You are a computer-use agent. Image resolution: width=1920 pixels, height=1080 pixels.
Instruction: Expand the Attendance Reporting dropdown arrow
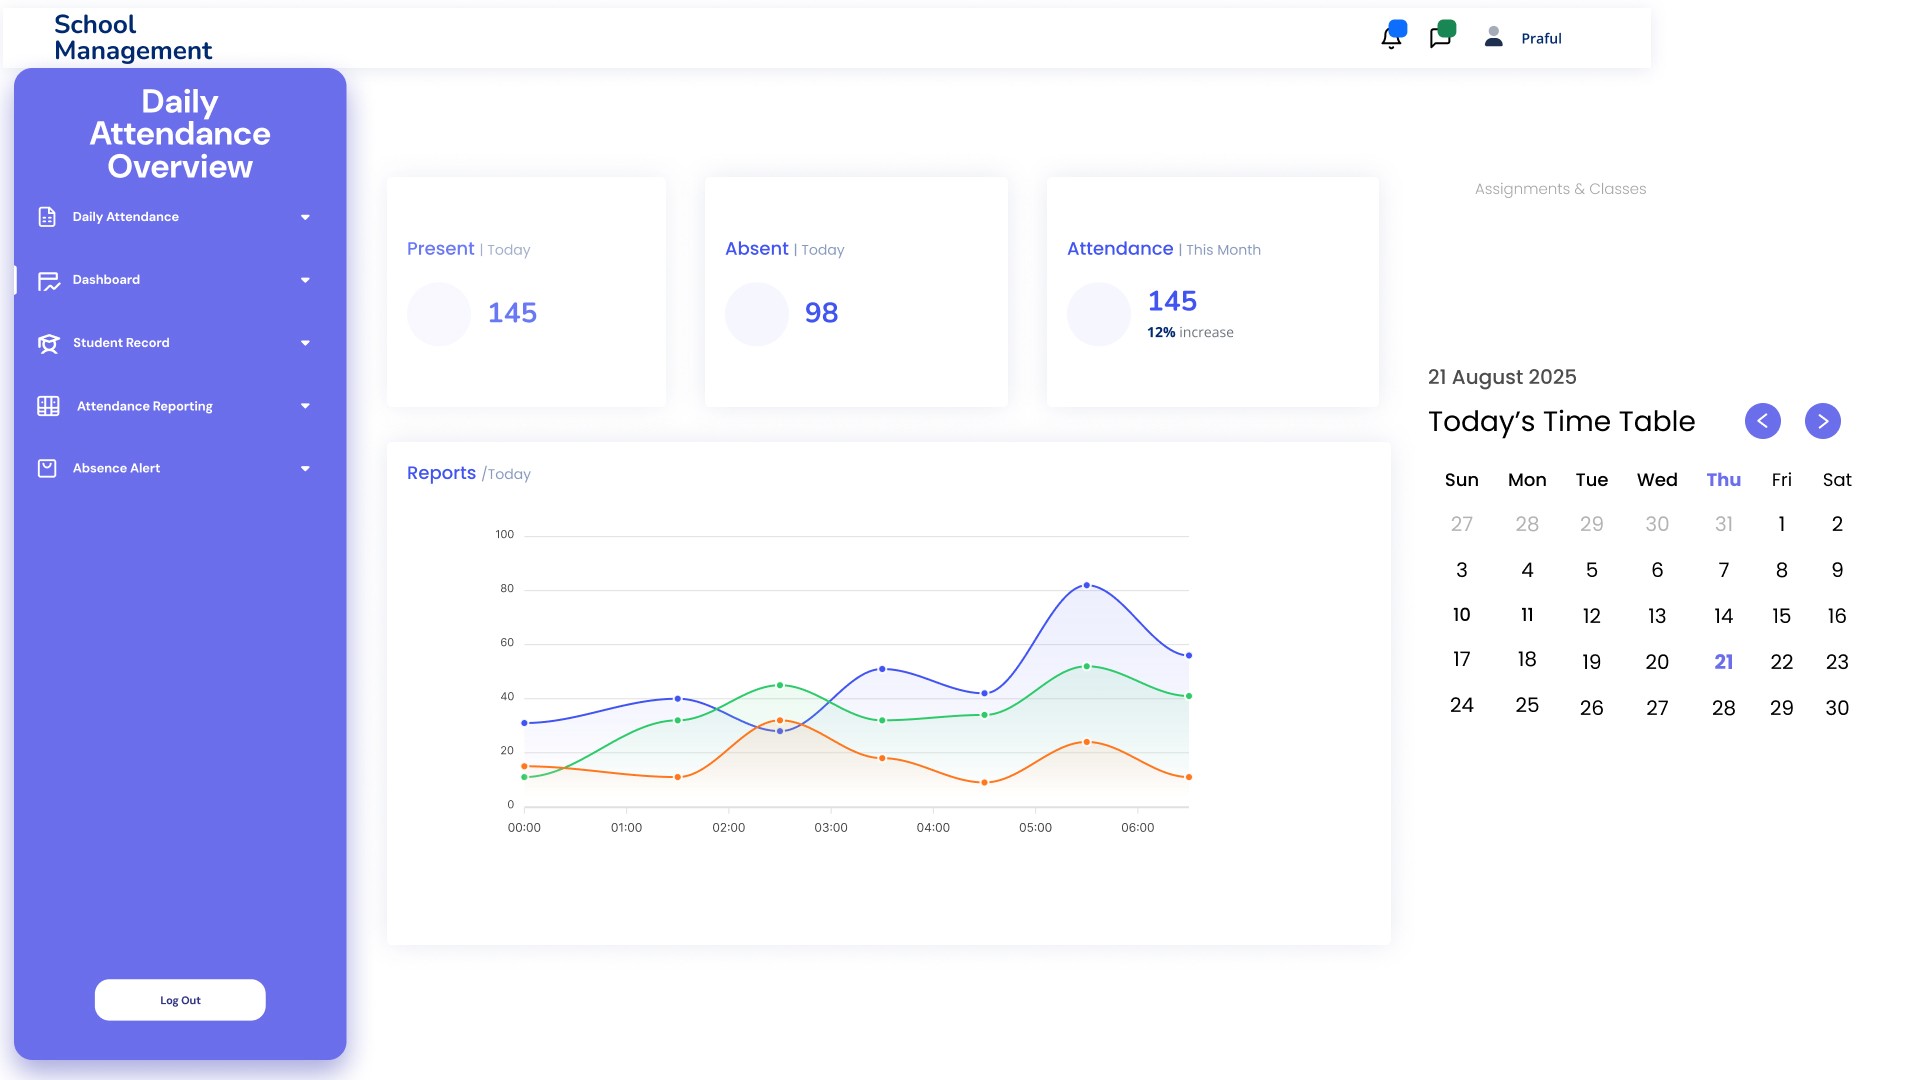(305, 406)
